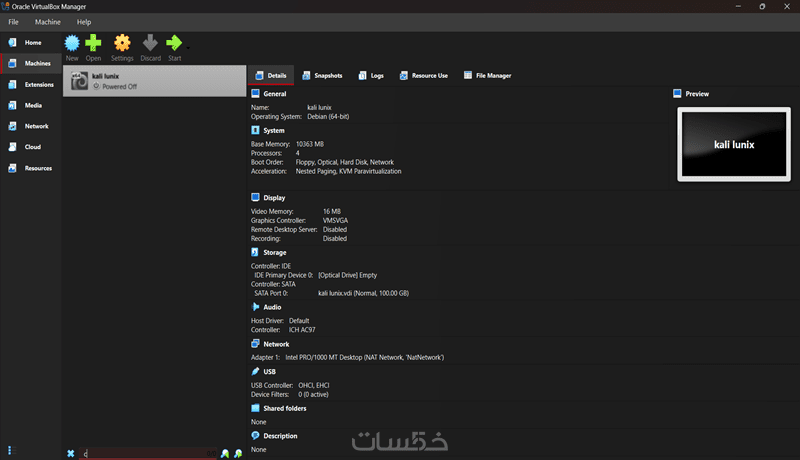
Task: Click the Display section heading
Action: (x=274, y=198)
